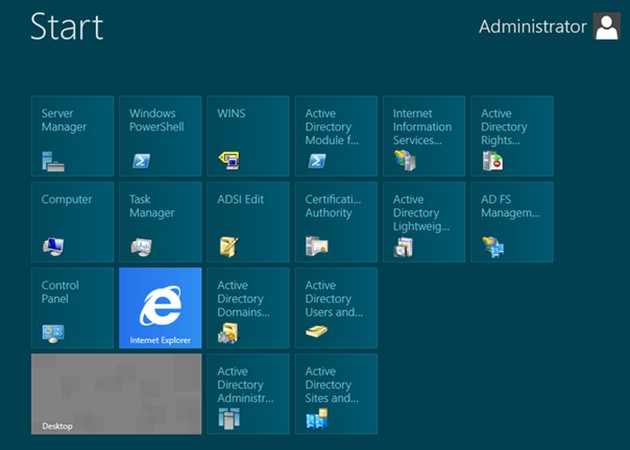
Task: Switch to the Desktop tile
Action: (x=116, y=394)
